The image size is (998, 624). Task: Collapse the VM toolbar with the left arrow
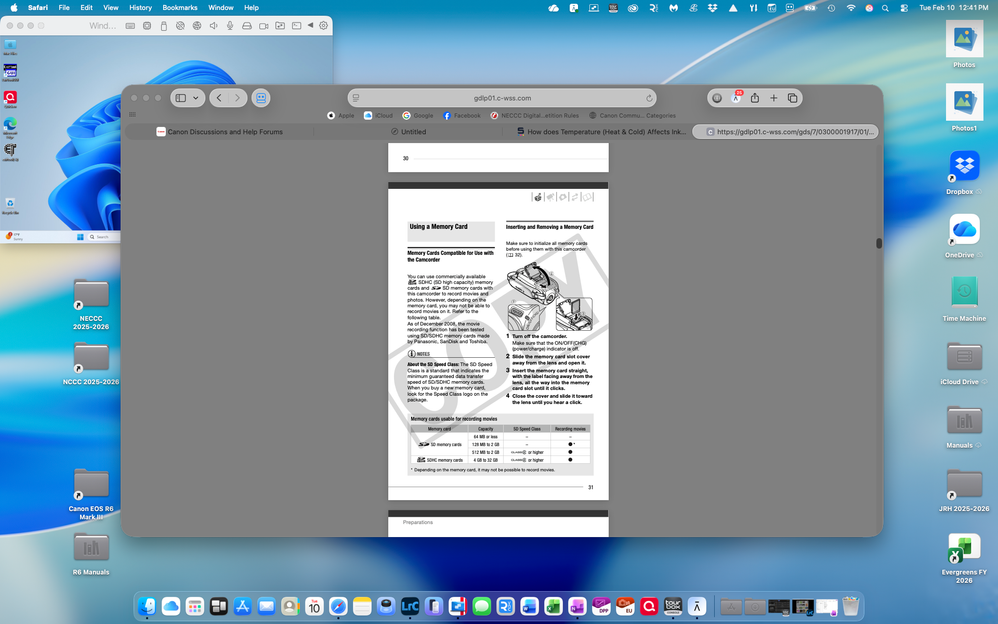coord(311,25)
